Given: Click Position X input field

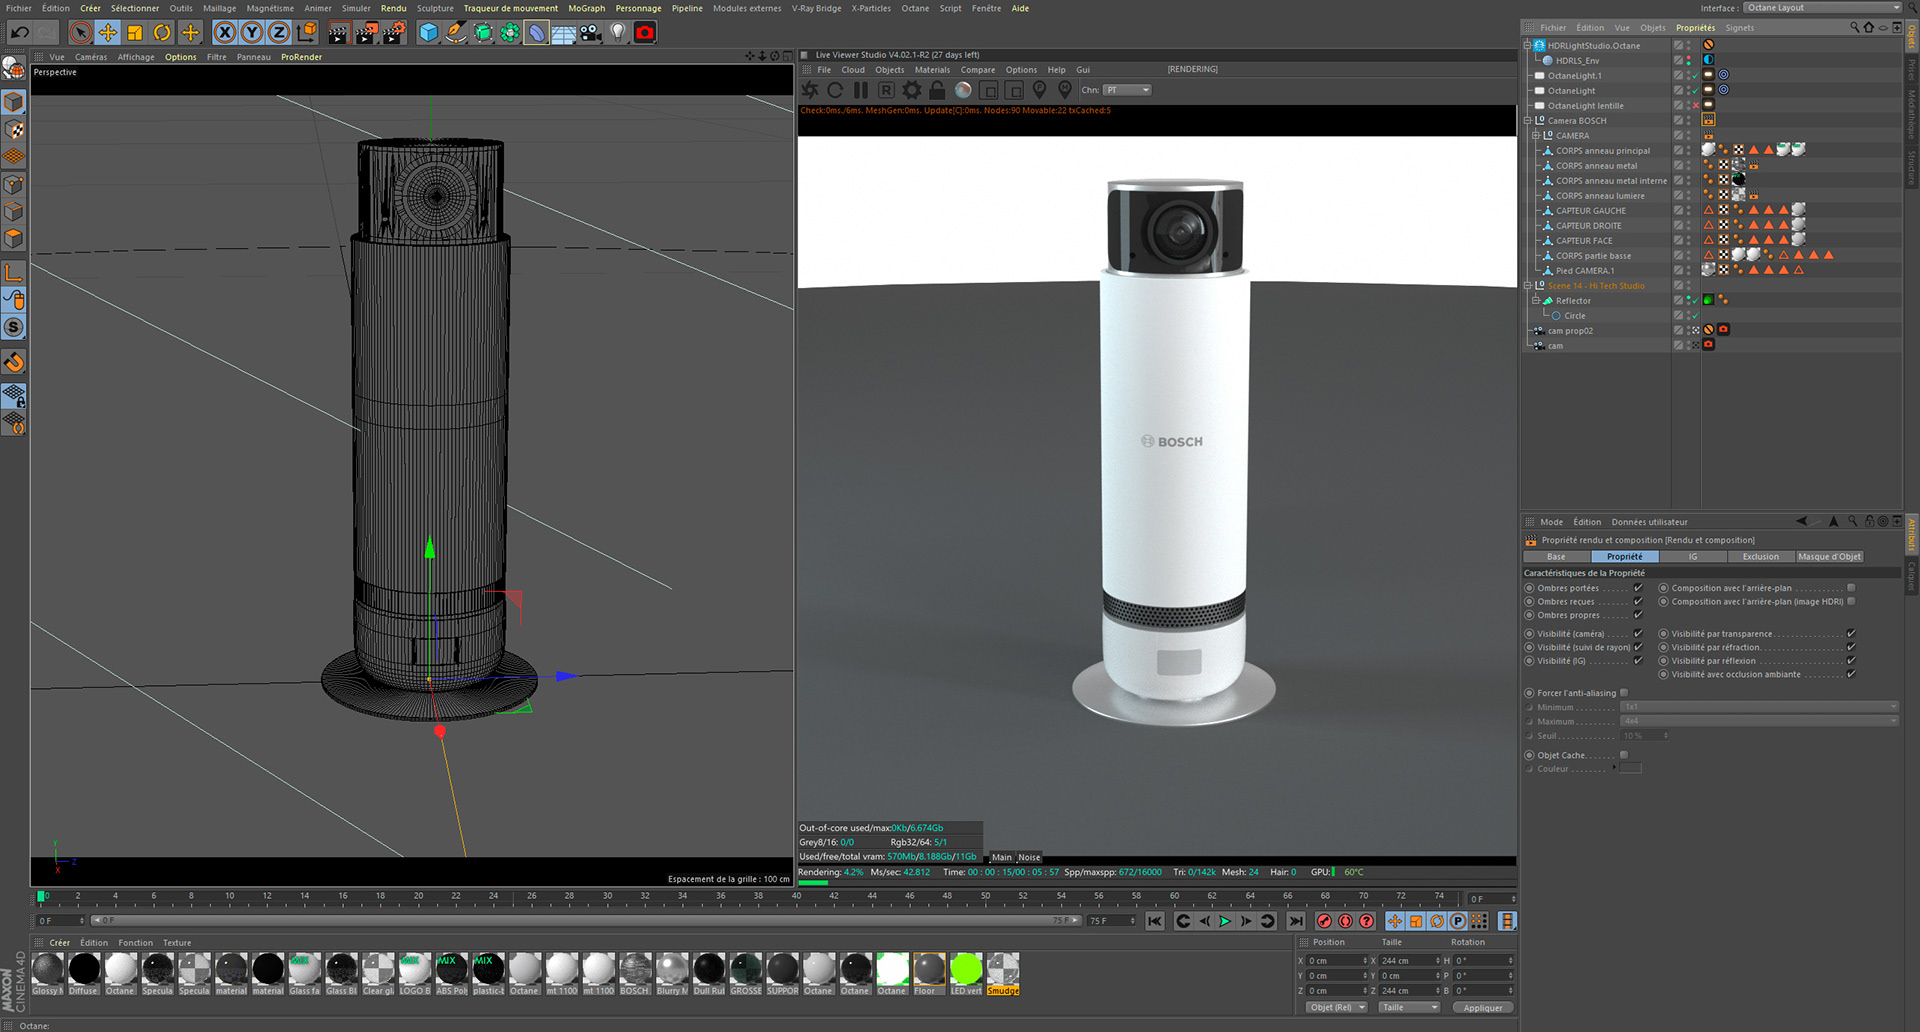Looking at the screenshot, I should (x=1337, y=961).
